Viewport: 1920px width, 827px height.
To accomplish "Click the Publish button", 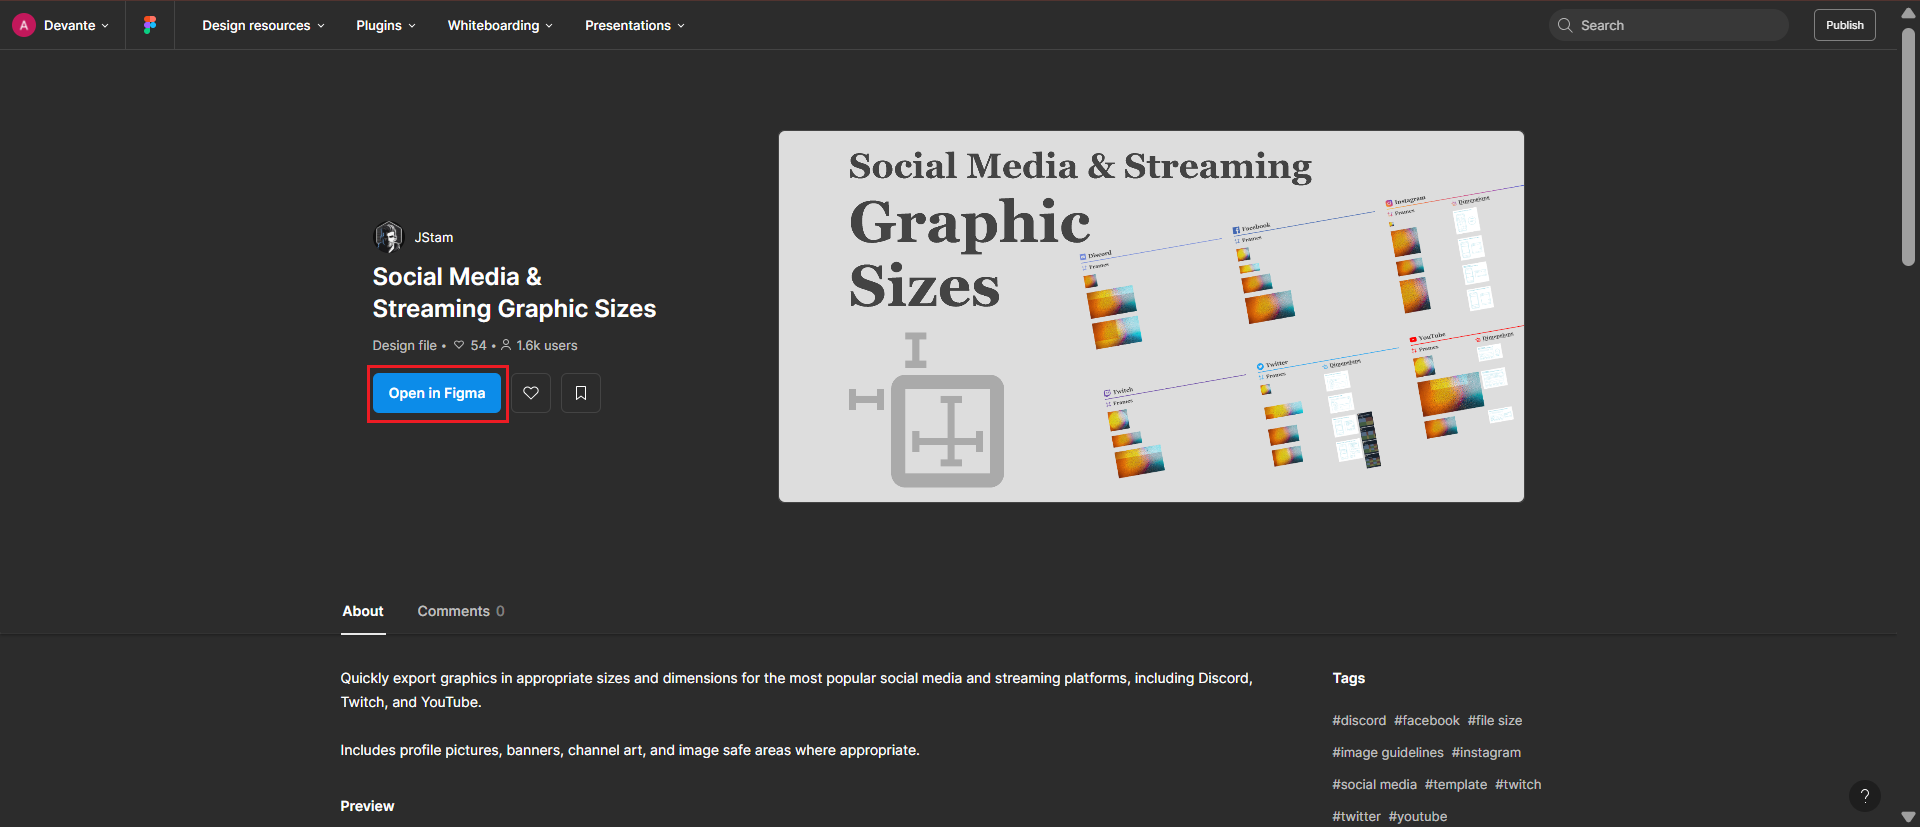I will pos(1845,25).
